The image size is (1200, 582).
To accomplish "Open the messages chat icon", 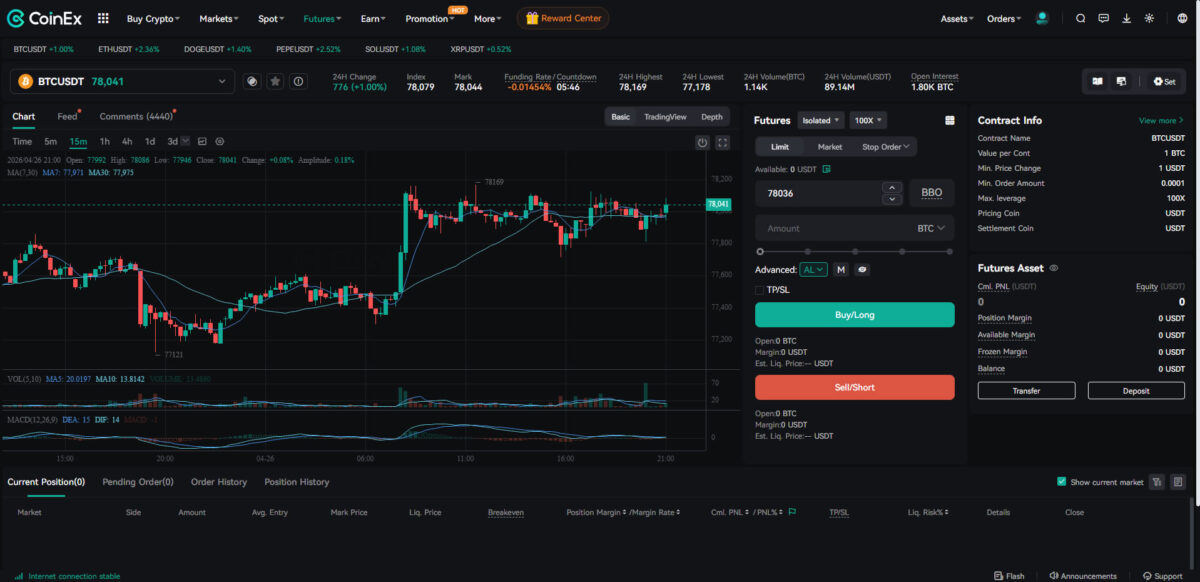I will (x=1103, y=18).
